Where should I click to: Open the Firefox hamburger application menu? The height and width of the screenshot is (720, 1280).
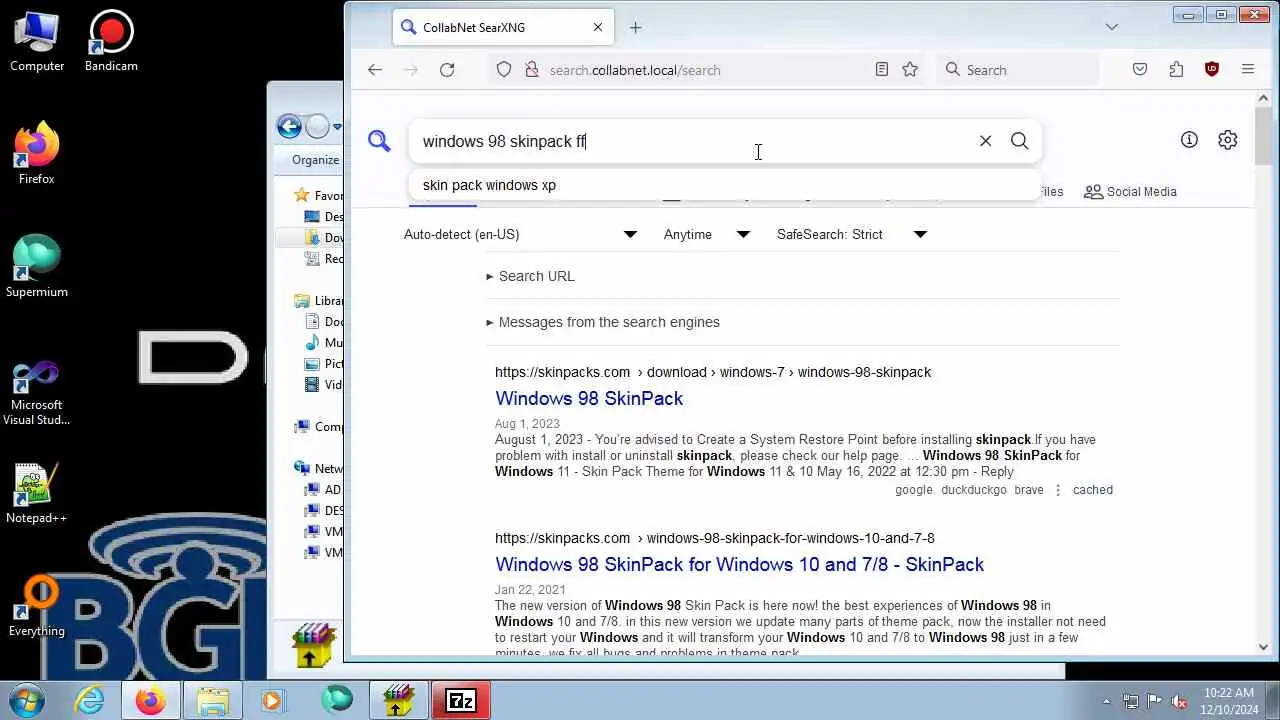coord(1248,70)
